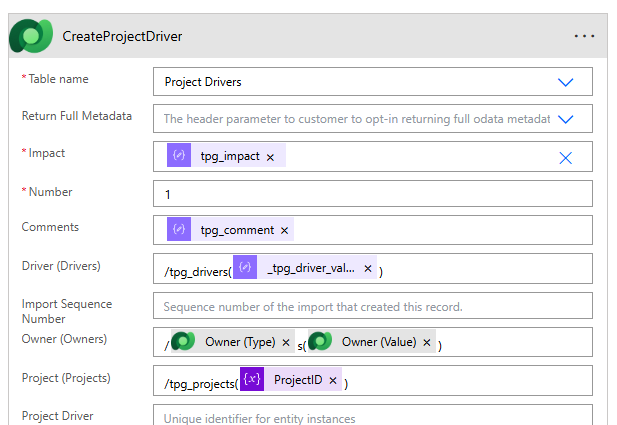
Task: Remove the _tpg_driver_val token
Action: click(x=368, y=268)
